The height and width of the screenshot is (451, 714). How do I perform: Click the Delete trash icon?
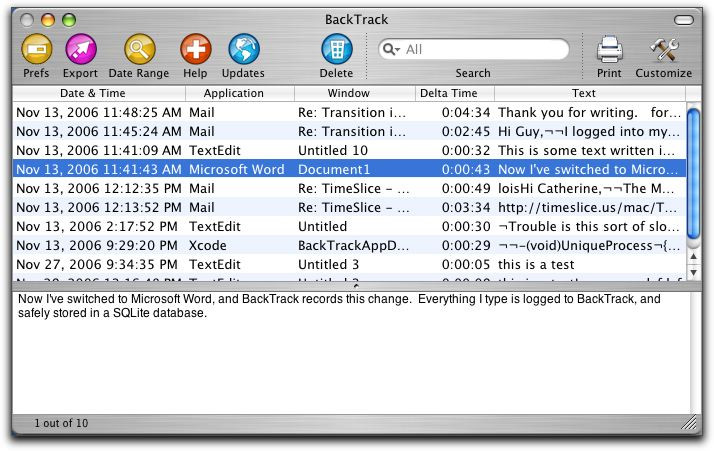coord(337,49)
